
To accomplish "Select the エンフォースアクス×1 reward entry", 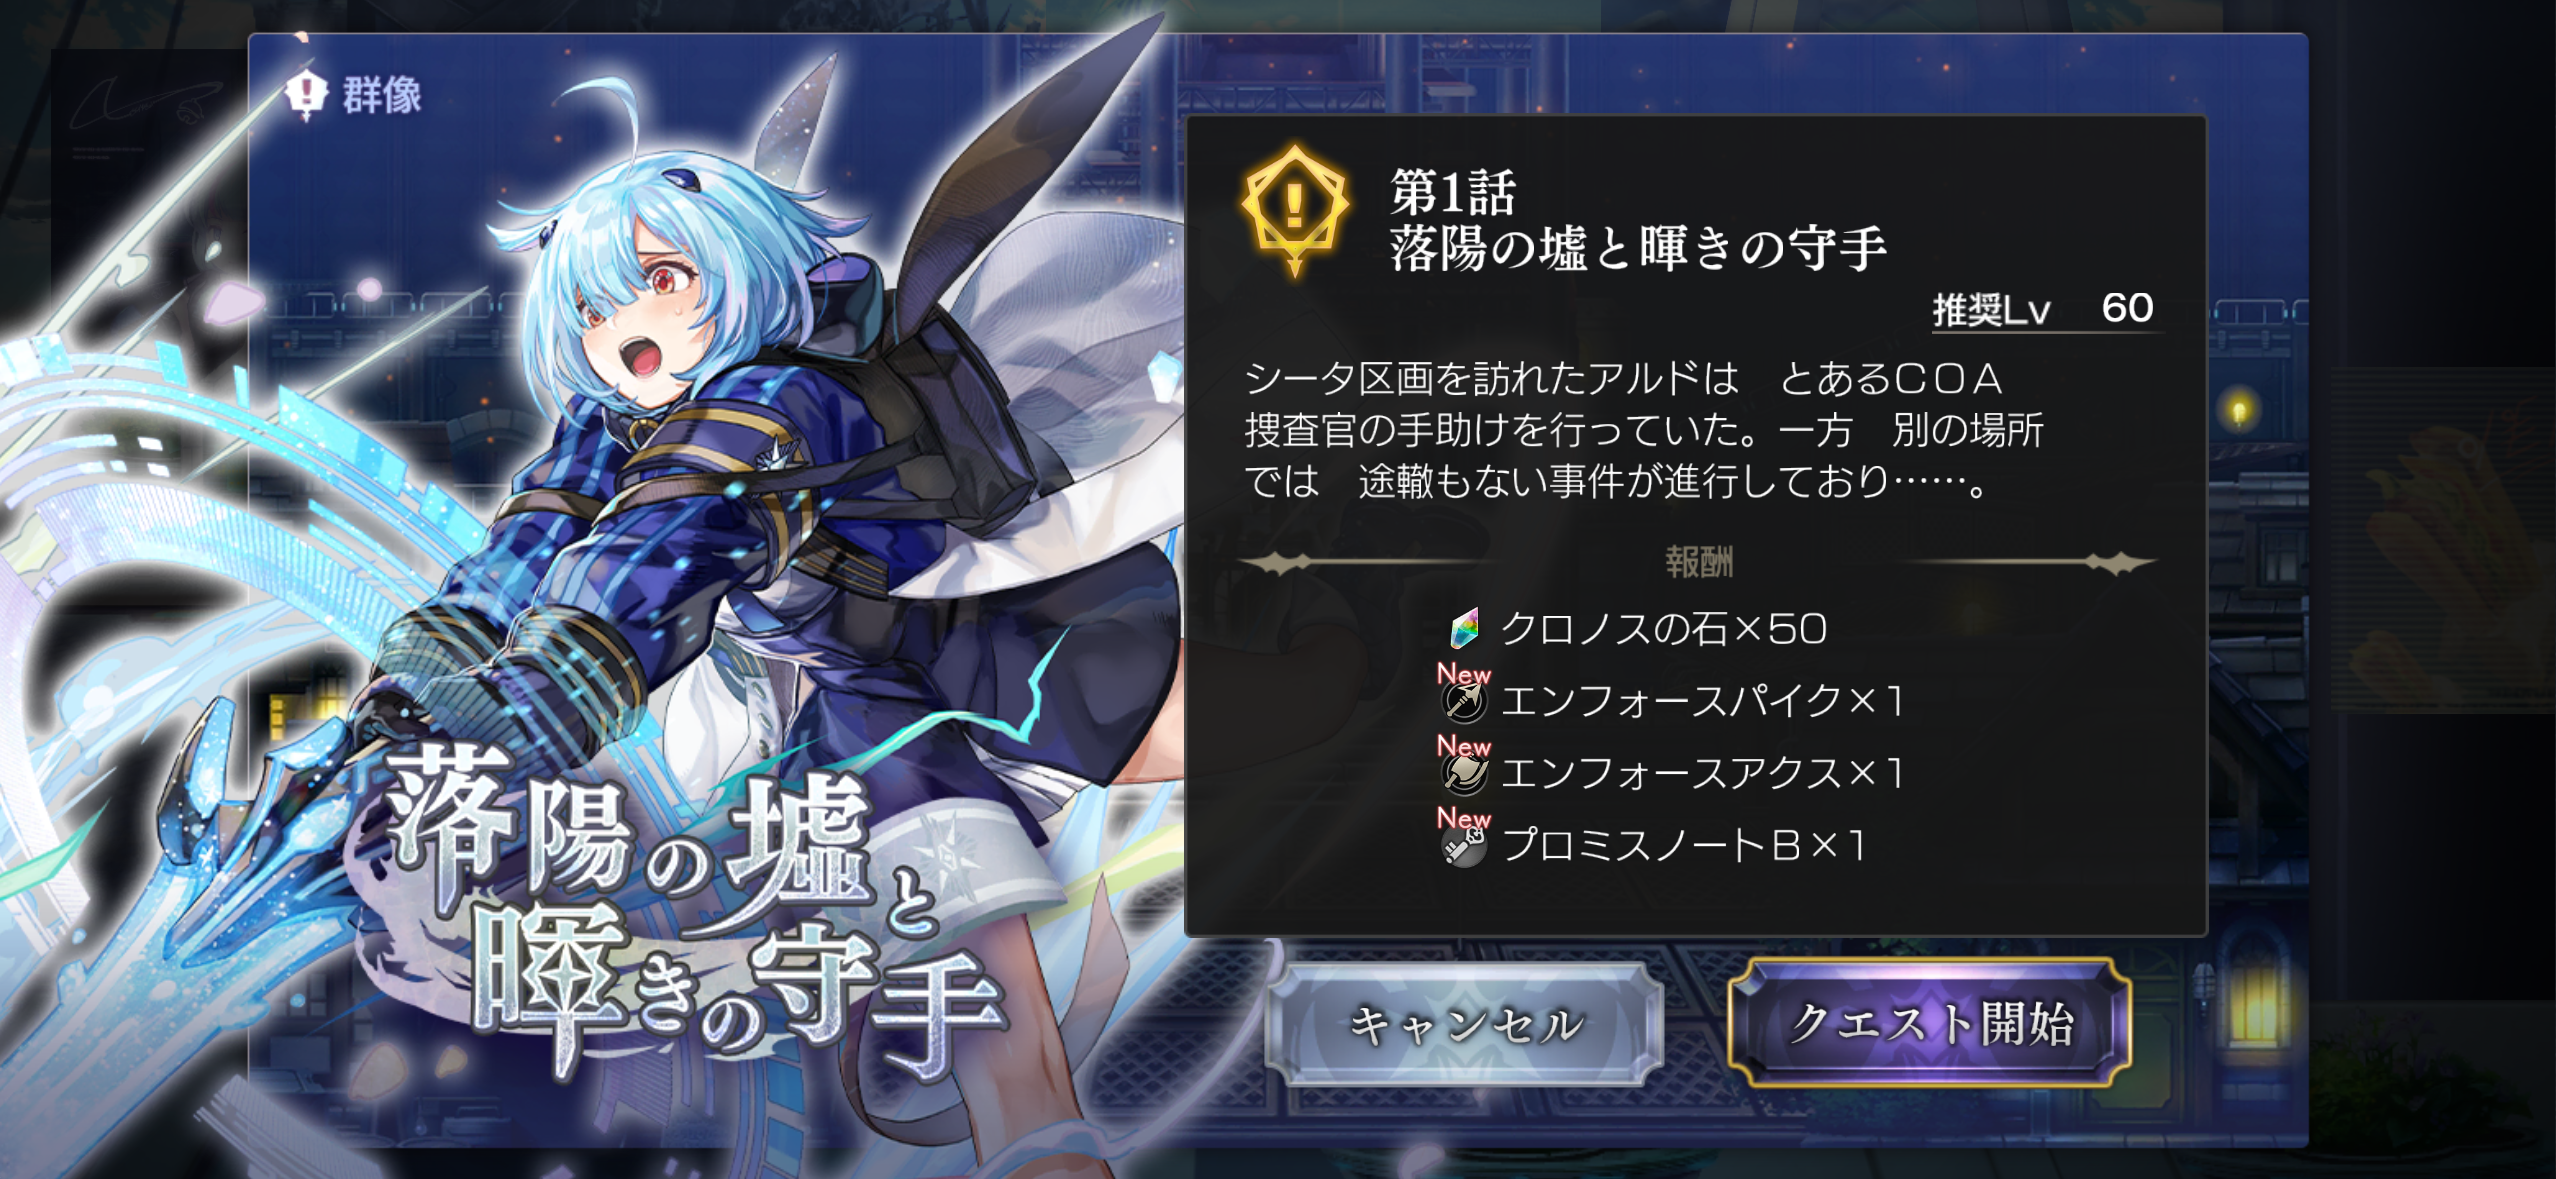I will coord(1701,773).
